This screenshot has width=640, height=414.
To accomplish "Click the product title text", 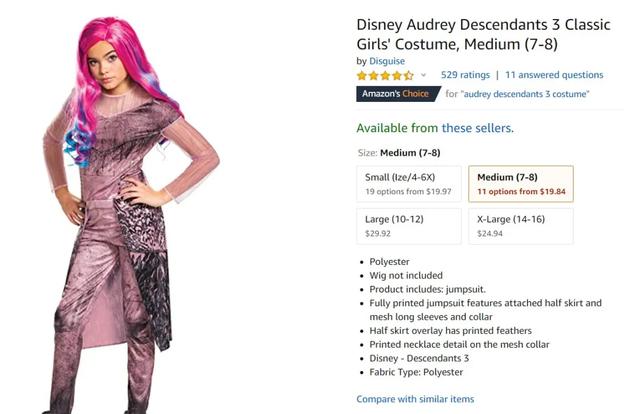I will tap(483, 34).
